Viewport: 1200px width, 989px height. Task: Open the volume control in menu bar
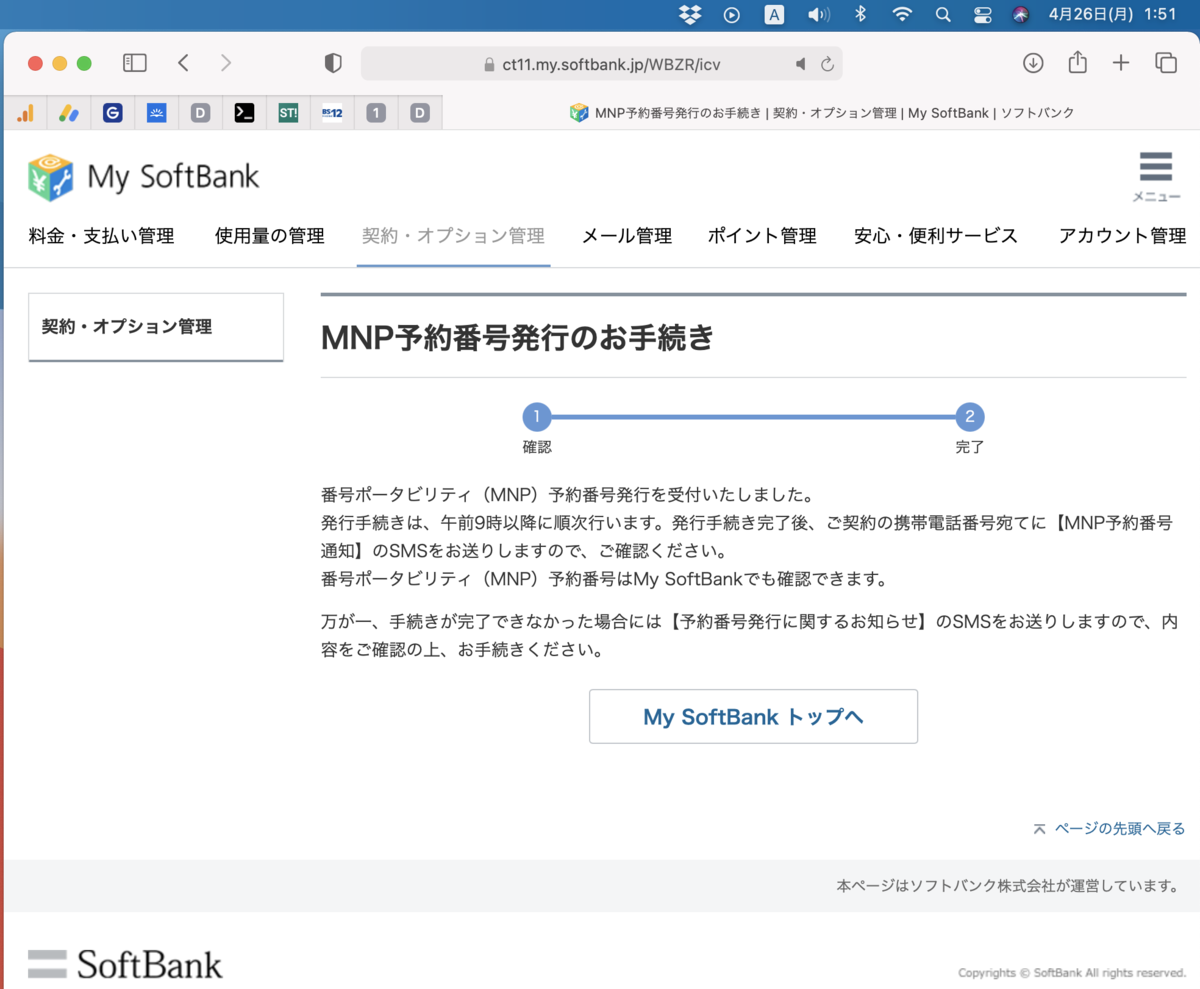point(818,14)
